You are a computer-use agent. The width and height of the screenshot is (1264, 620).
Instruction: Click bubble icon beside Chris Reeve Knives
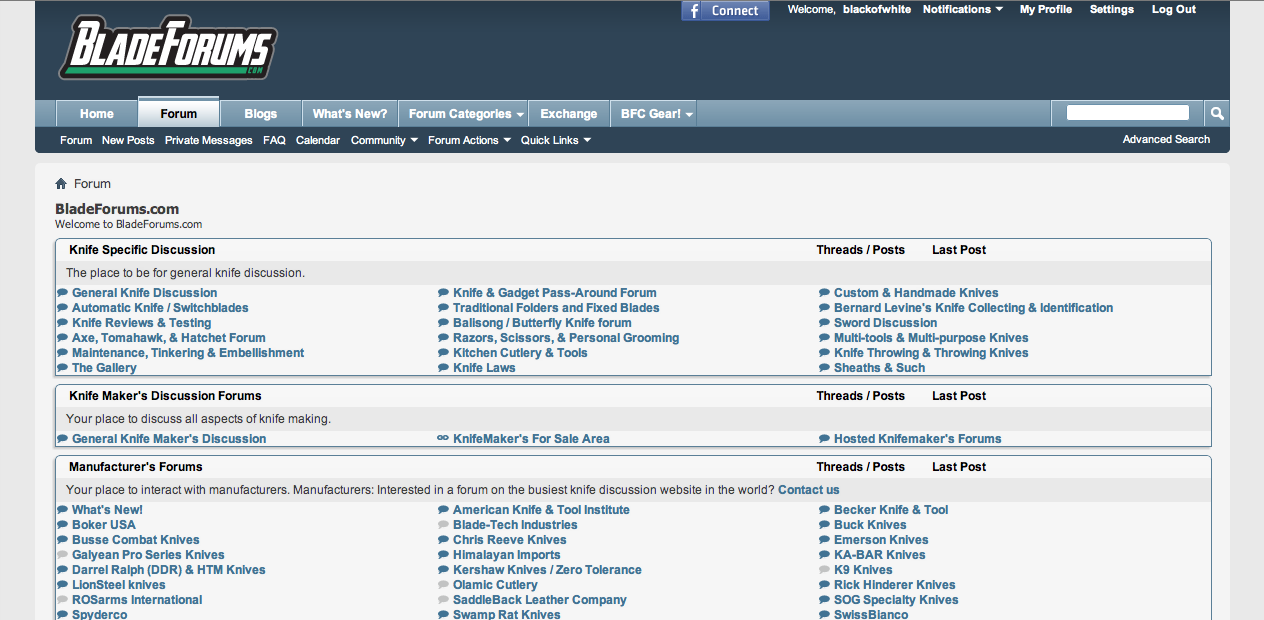click(444, 540)
